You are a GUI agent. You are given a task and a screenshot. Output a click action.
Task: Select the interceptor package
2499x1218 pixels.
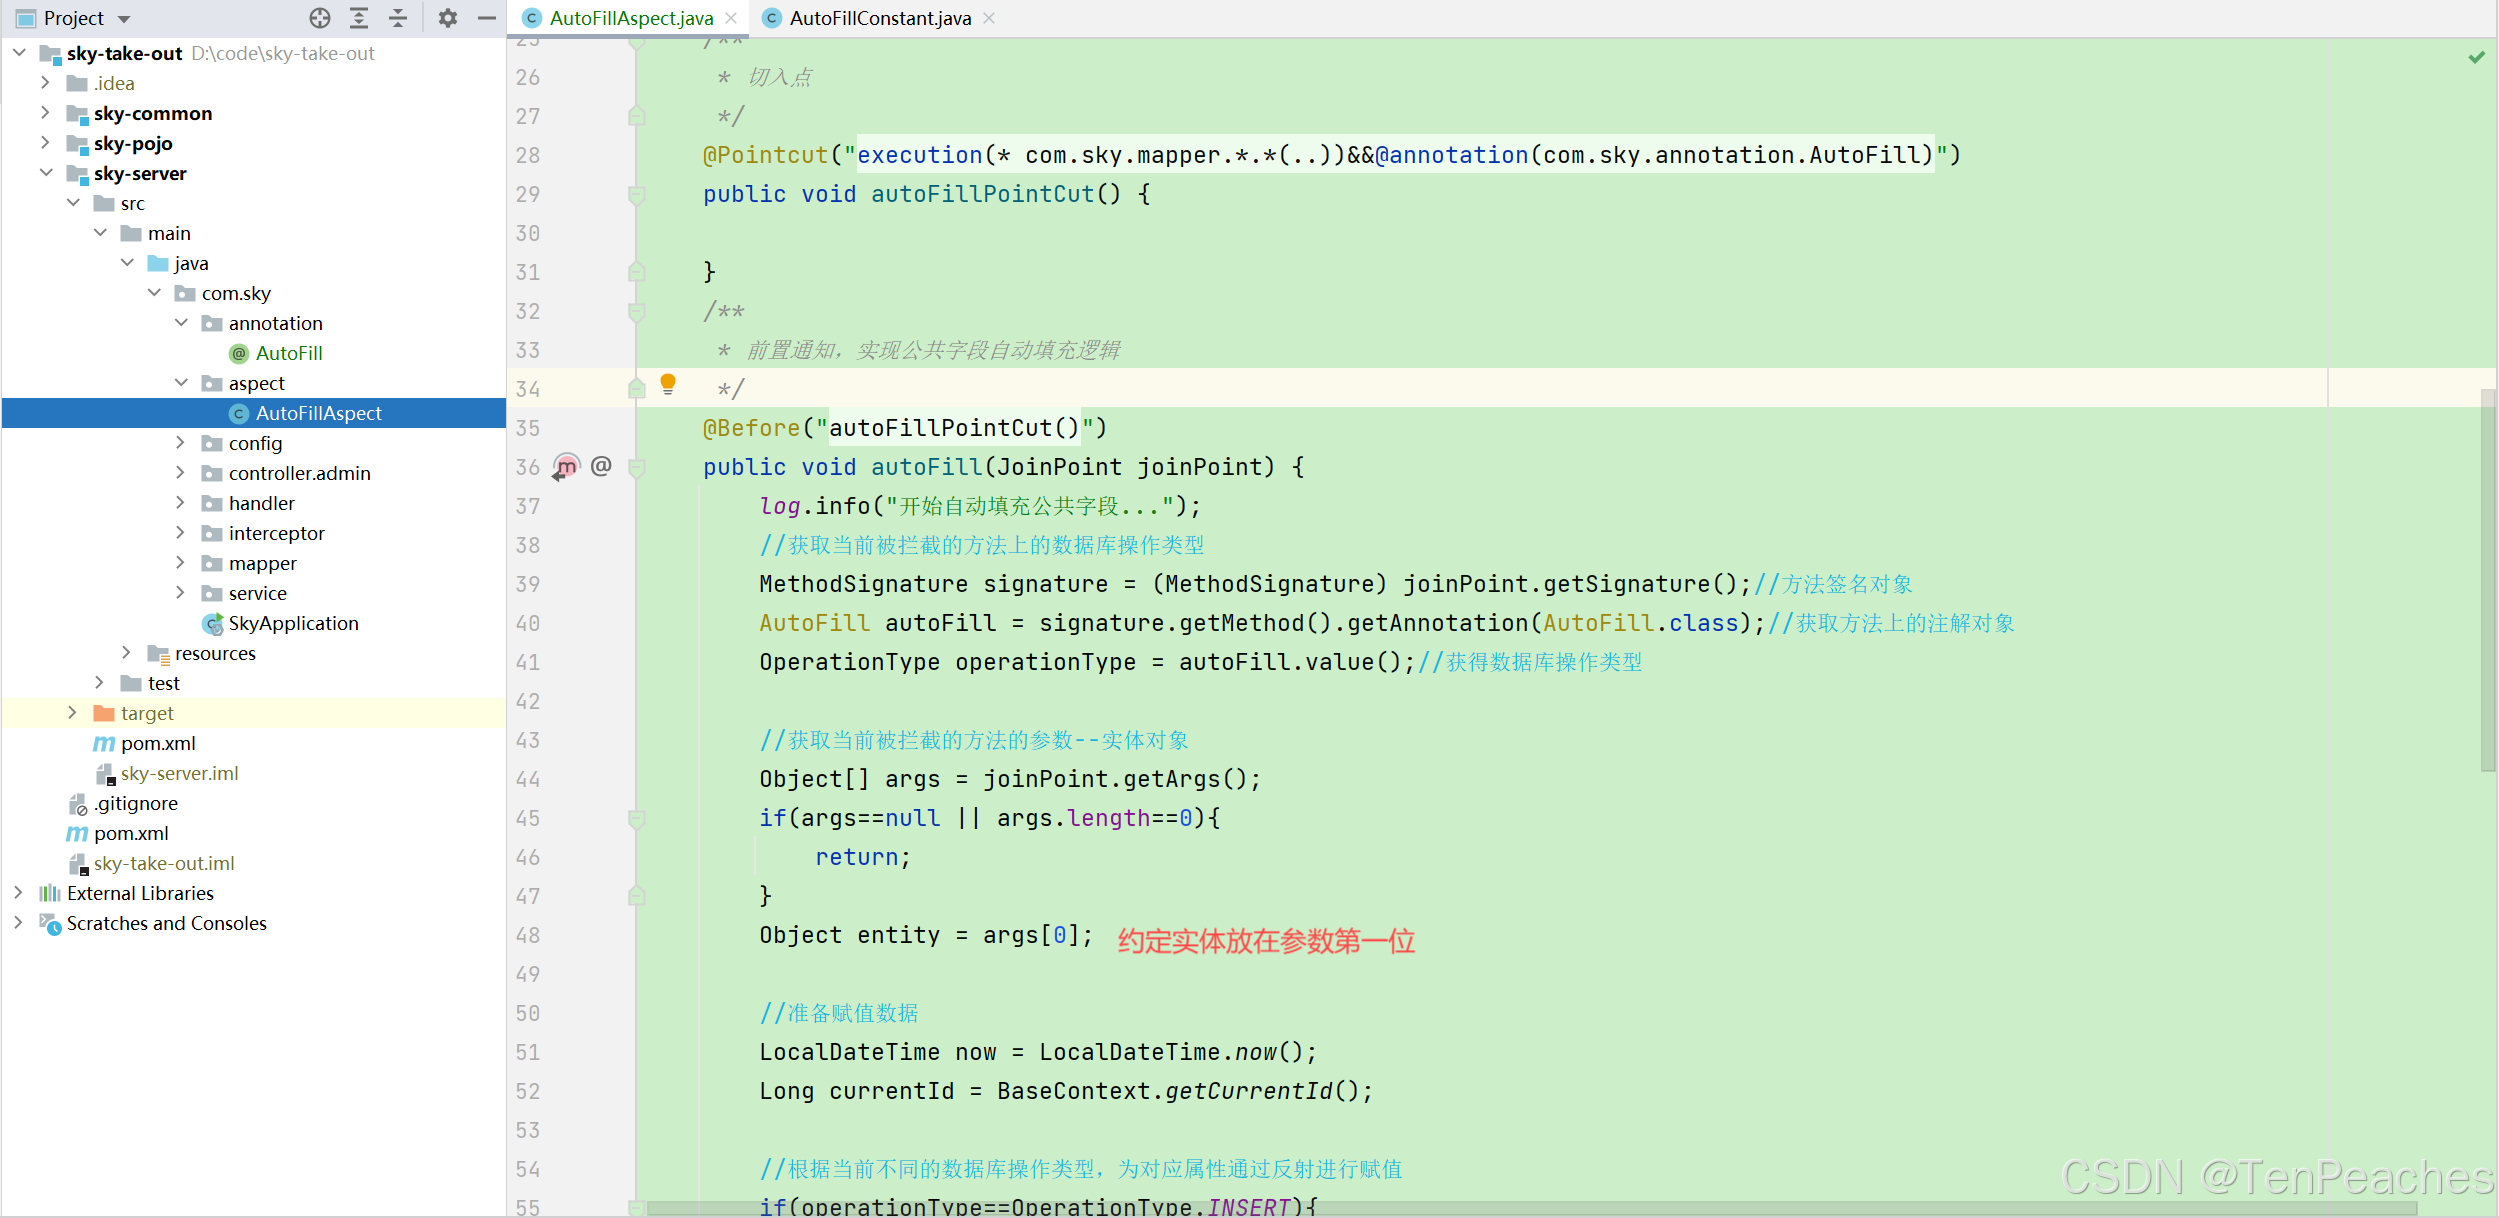tap(276, 533)
